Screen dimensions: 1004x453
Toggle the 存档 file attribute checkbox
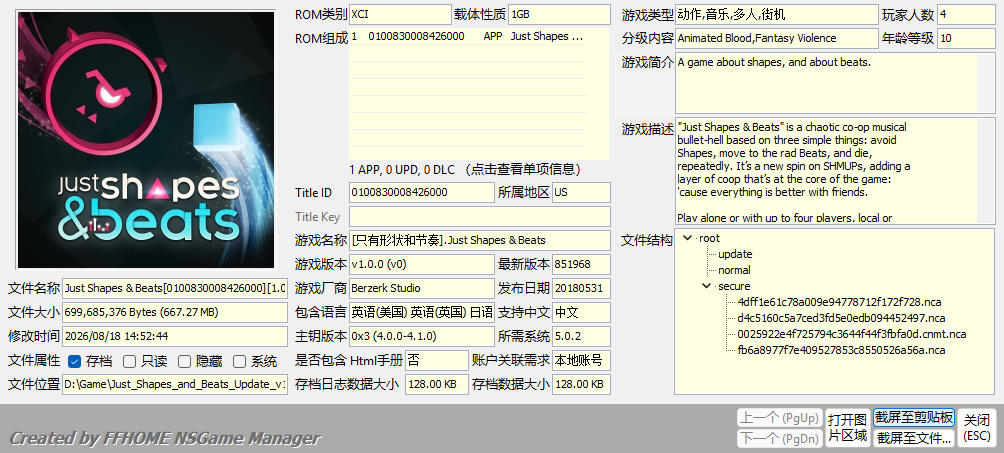click(x=74, y=361)
